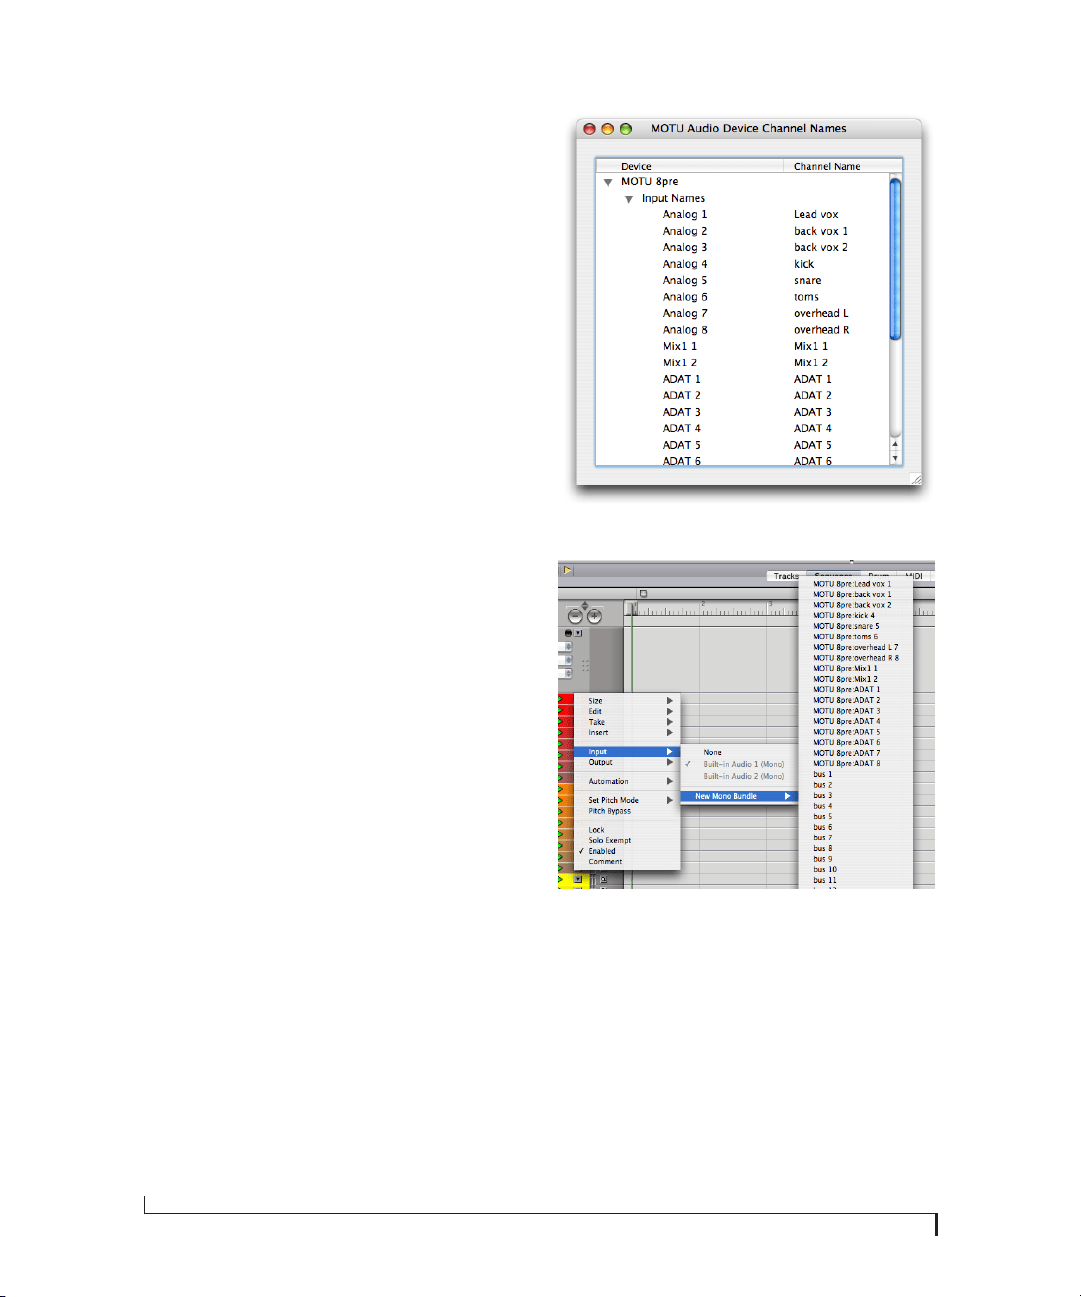Select None as the input

[x=739, y=752]
